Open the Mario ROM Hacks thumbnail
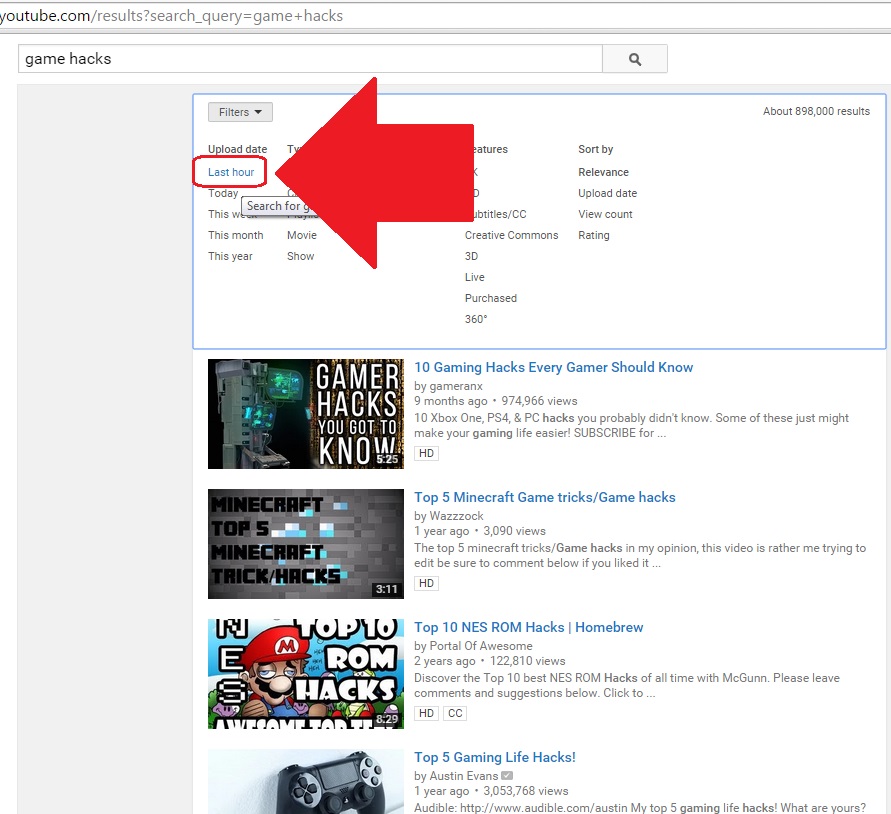Image resolution: width=891 pixels, height=814 pixels. 306,674
